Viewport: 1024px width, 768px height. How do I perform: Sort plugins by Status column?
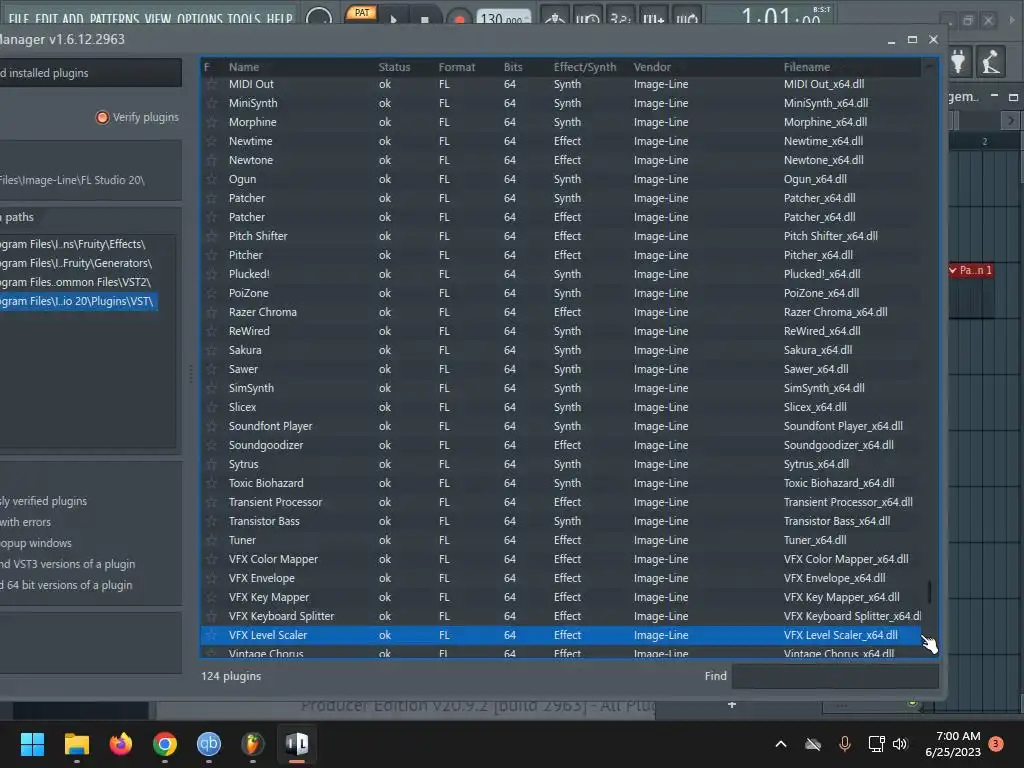click(x=394, y=67)
